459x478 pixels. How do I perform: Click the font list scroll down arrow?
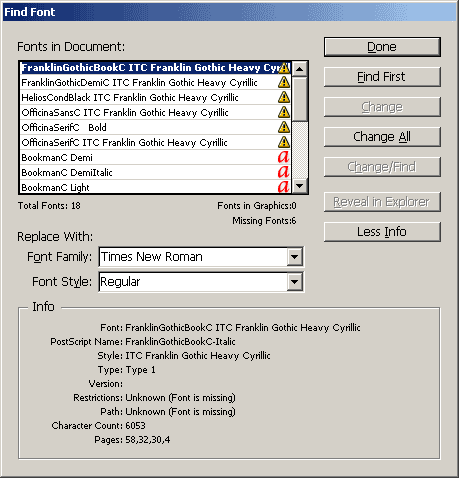[299, 186]
